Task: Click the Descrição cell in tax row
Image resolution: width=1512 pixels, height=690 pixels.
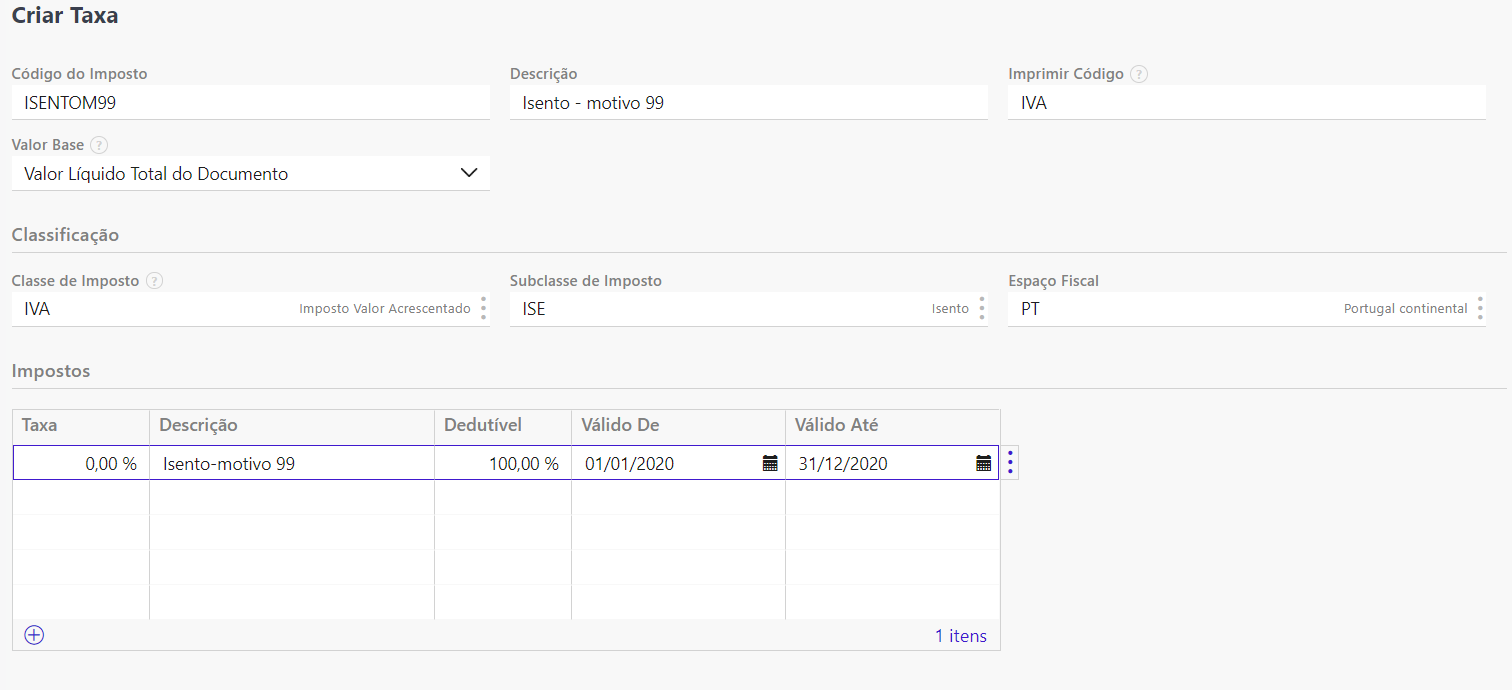Action: [292, 463]
